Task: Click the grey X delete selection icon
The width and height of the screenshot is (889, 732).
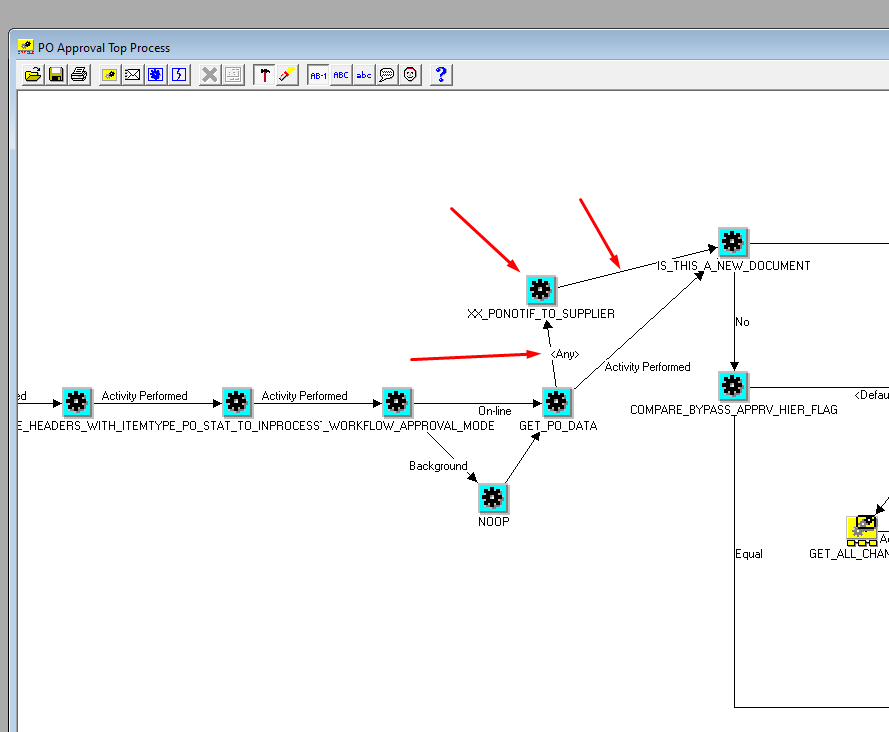Action: click(210, 75)
